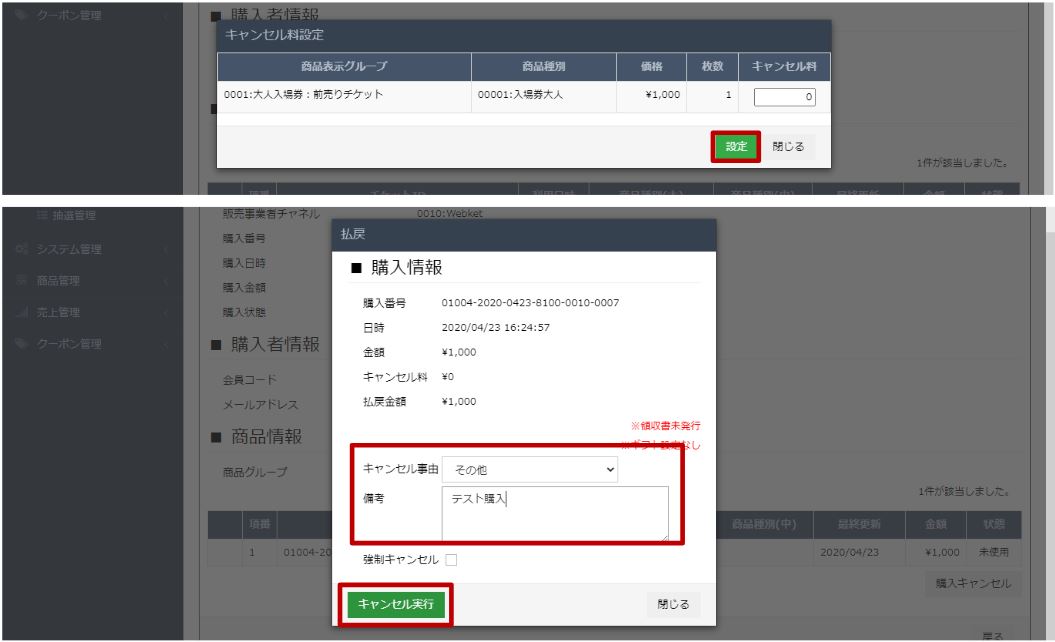
Task: Expand the 売上管理 sidebar chevron
Action: coord(165,313)
